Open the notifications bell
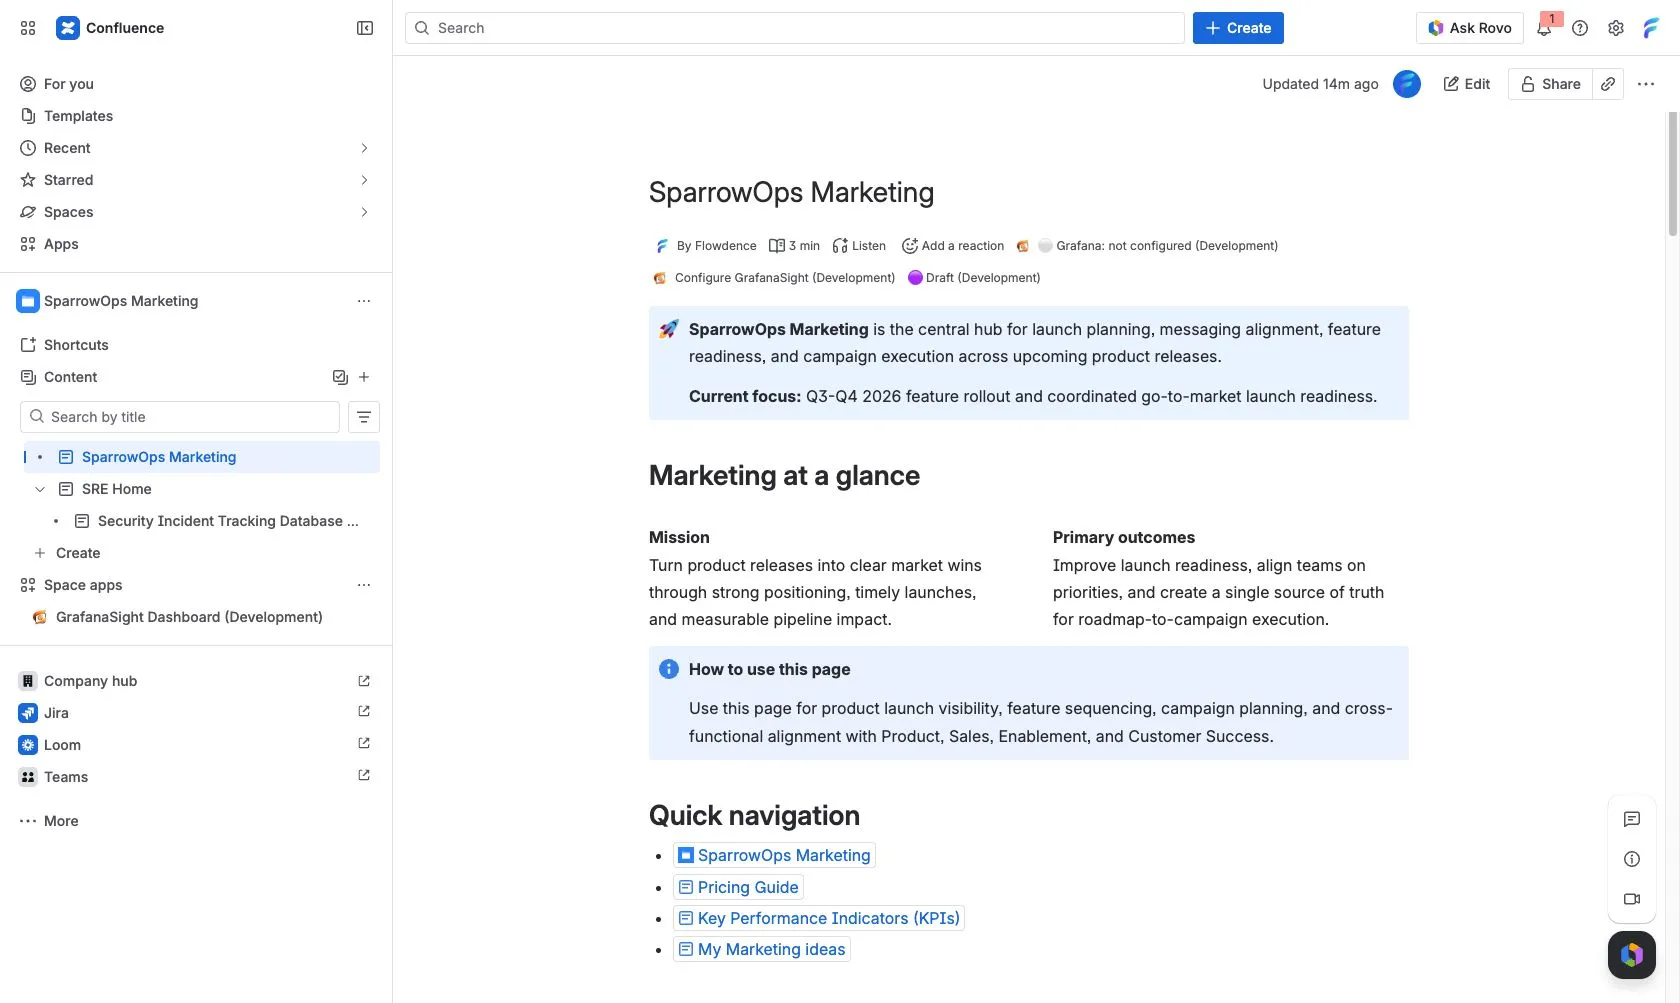This screenshot has height=1003, width=1680. click(x=1544, y=28)
